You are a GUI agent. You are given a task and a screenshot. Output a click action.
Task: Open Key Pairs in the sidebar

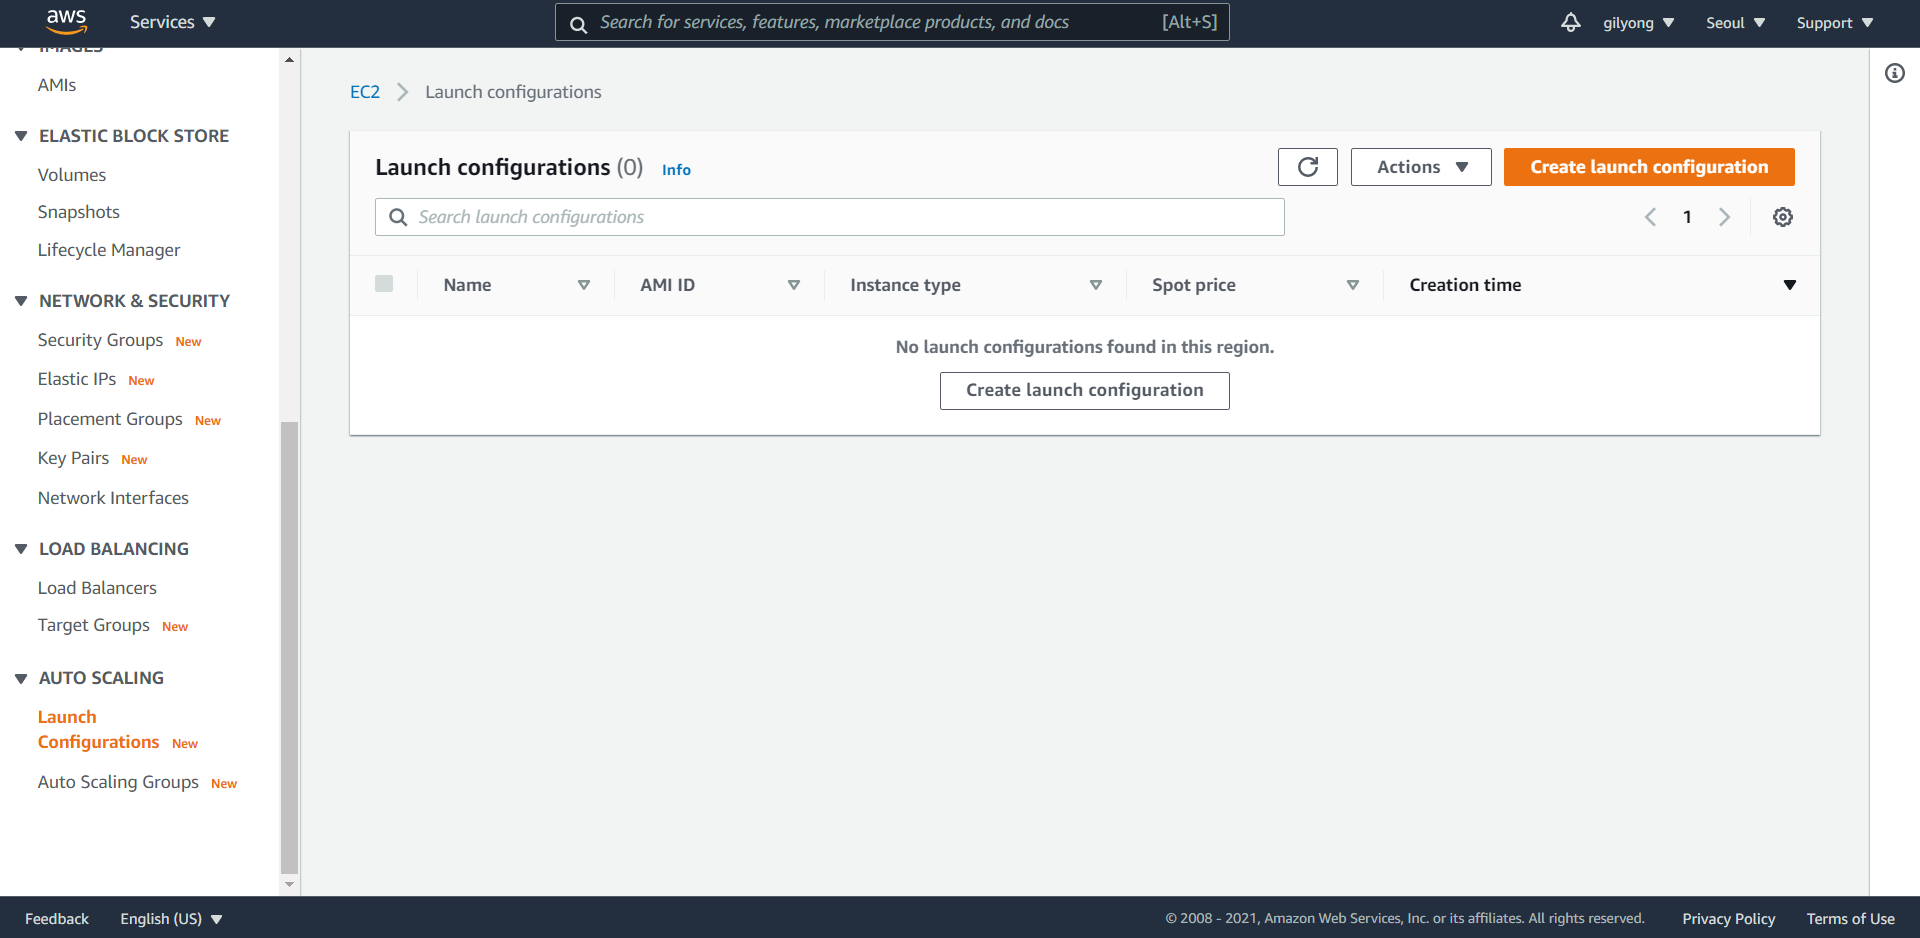click(73, 458)
